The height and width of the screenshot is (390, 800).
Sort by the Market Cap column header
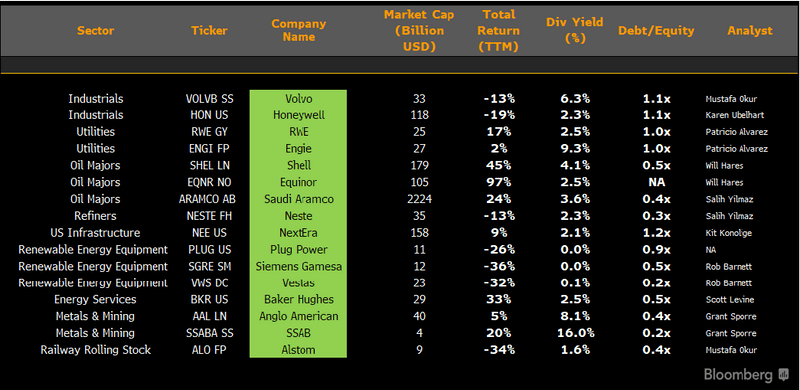pos(419,31)
